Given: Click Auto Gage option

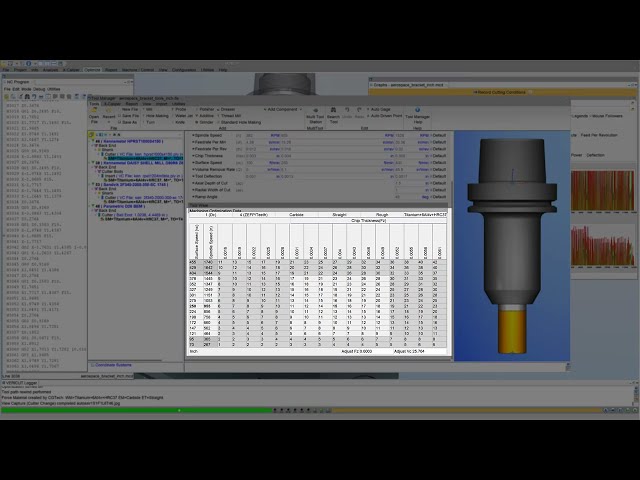Looking at the screenshot, I should 378,109.
